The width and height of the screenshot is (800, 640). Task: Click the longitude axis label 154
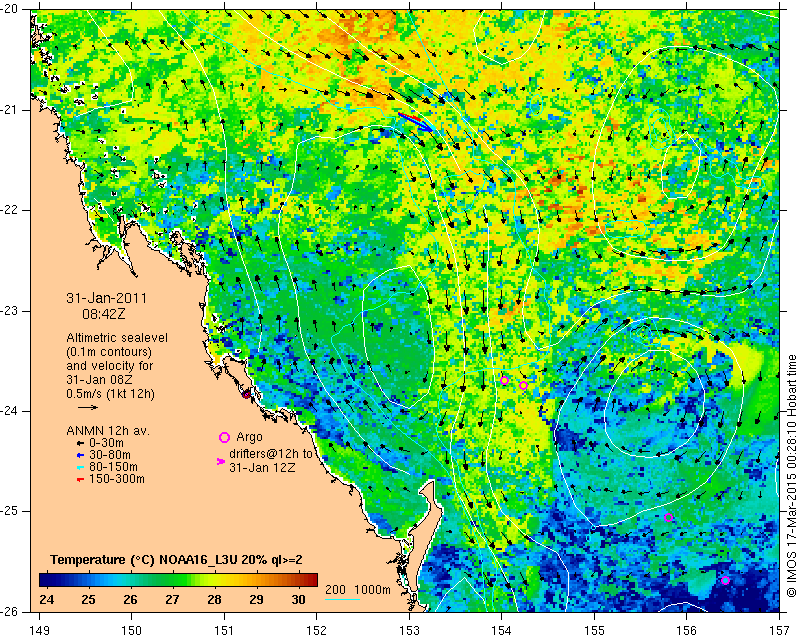(502, 630)
